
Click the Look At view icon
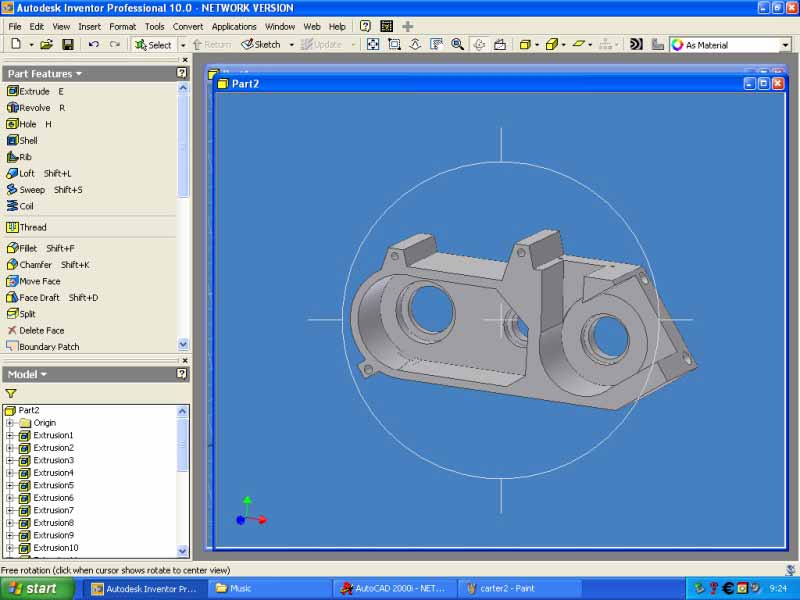500,44
